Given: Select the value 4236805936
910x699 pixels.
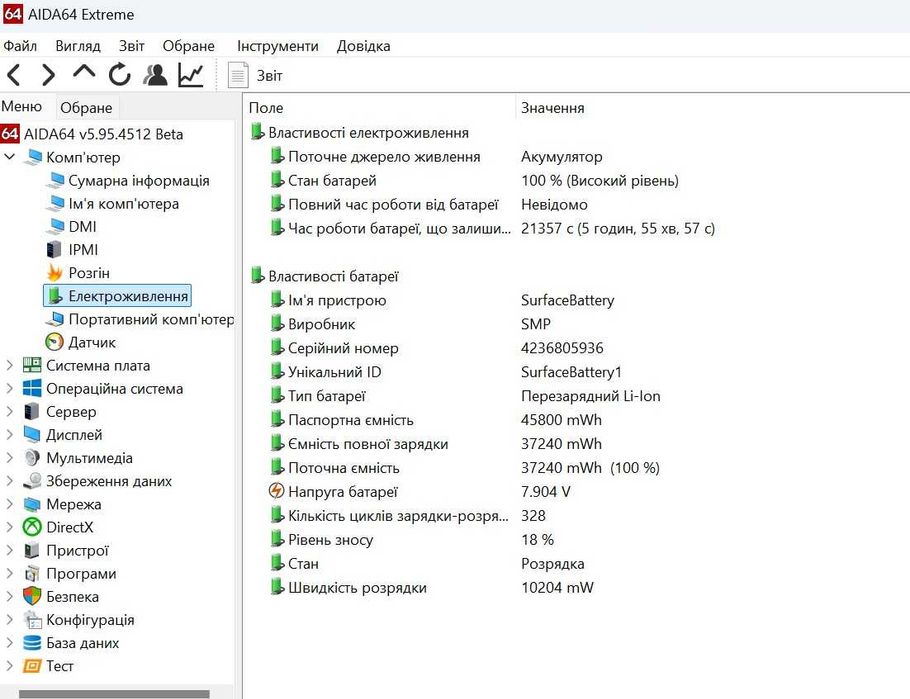Looking at the screenshot, I should pos(562,348).
